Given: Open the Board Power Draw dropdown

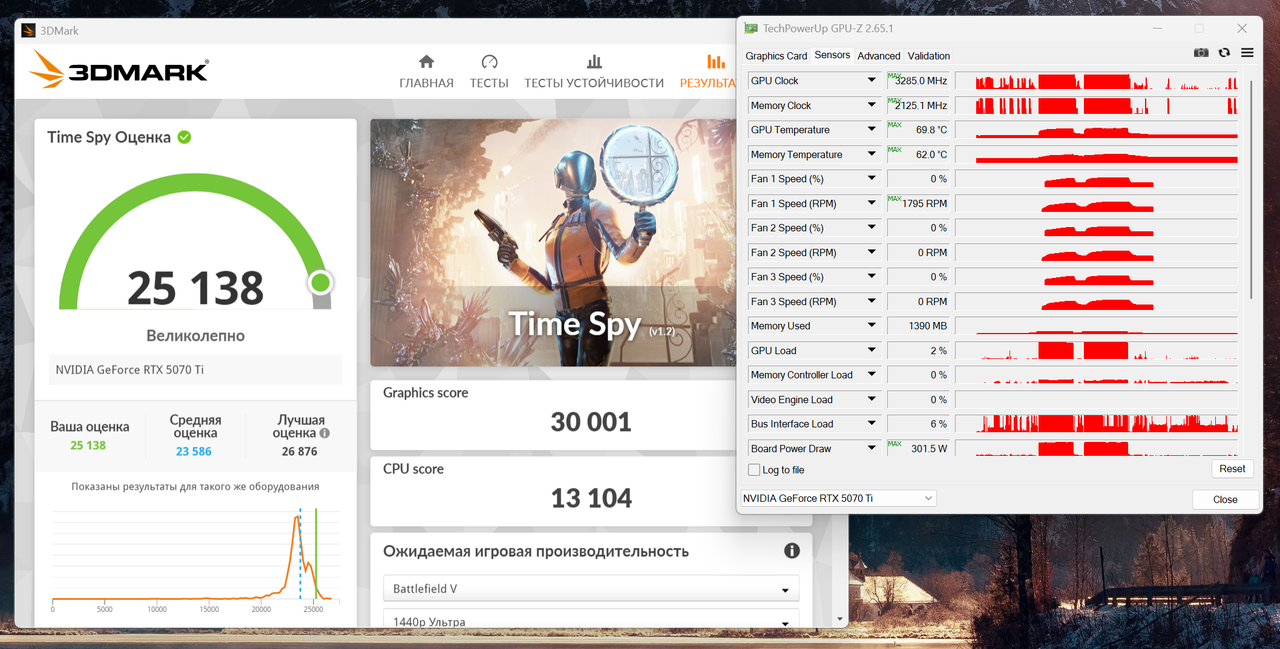Looking at the screenshot, I should (x=871, y=448).
